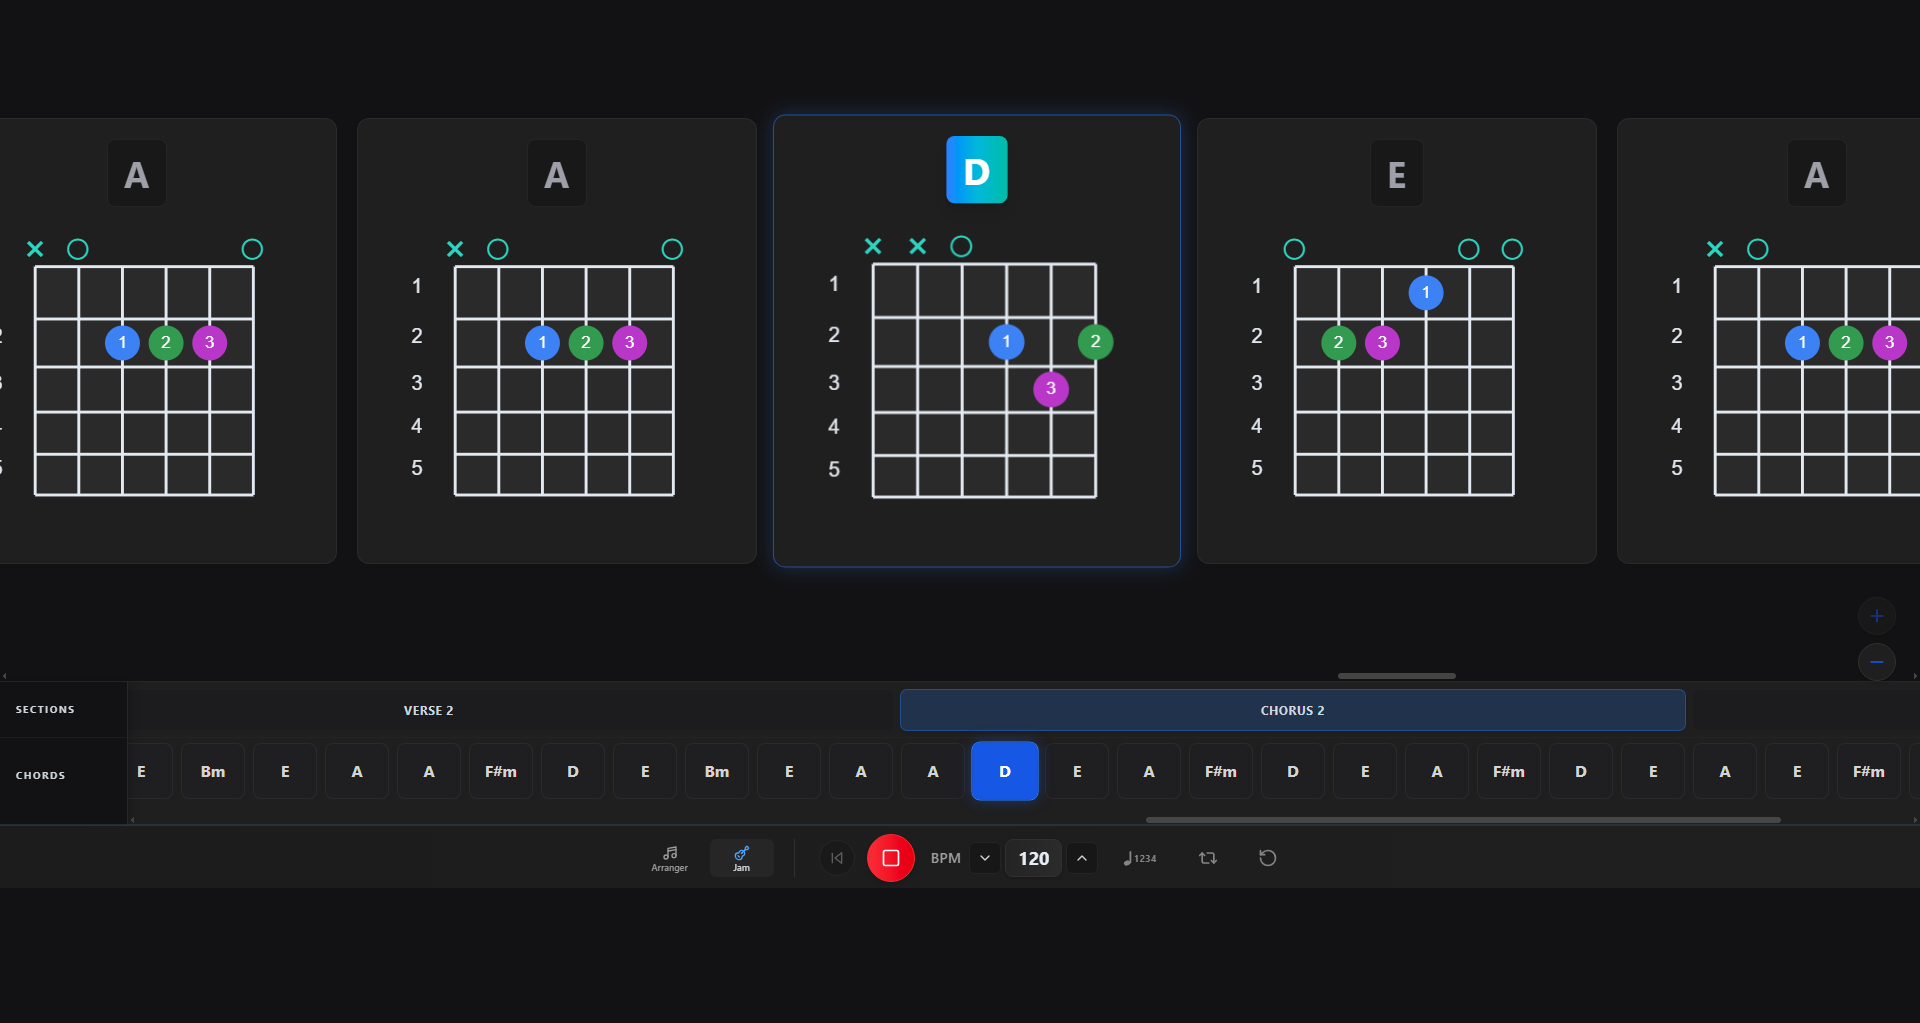Click the E chord name badge

(x=1397, y=174)
